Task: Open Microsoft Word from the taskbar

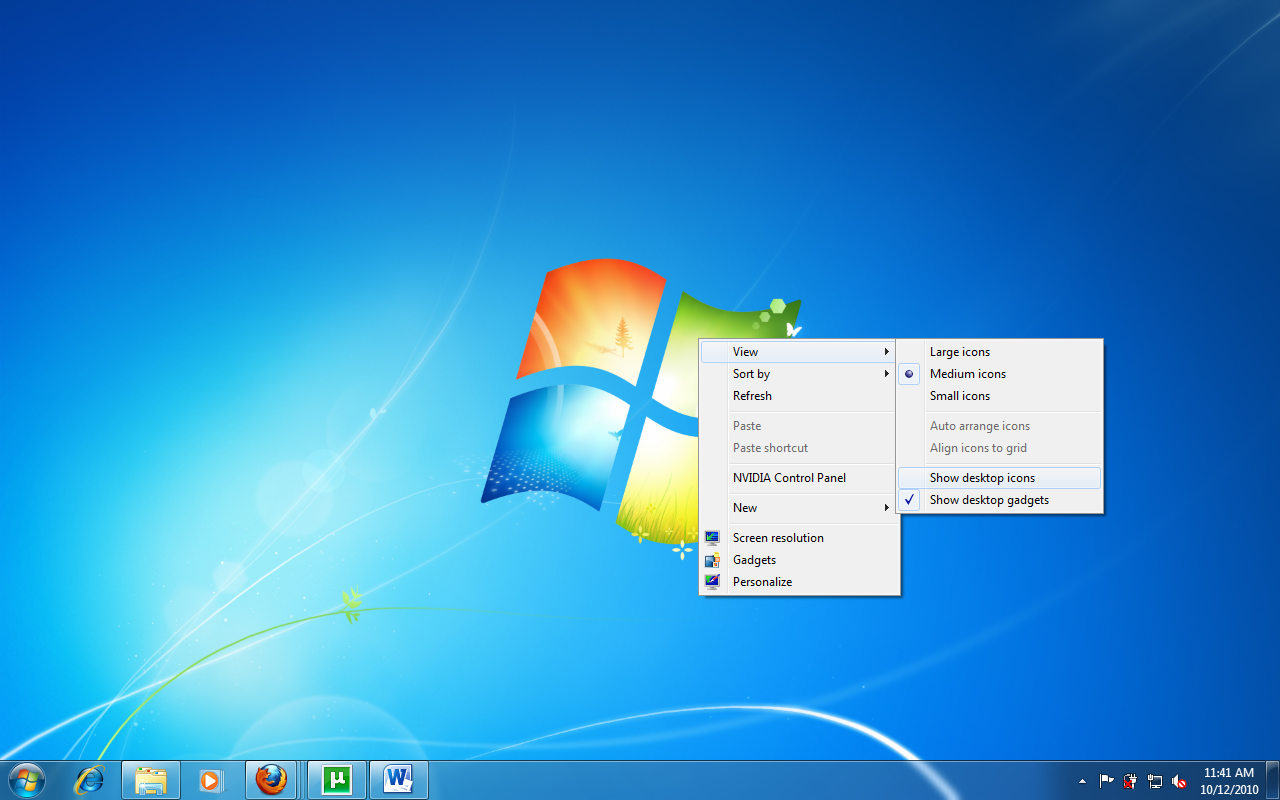Action: coord(398,780)
